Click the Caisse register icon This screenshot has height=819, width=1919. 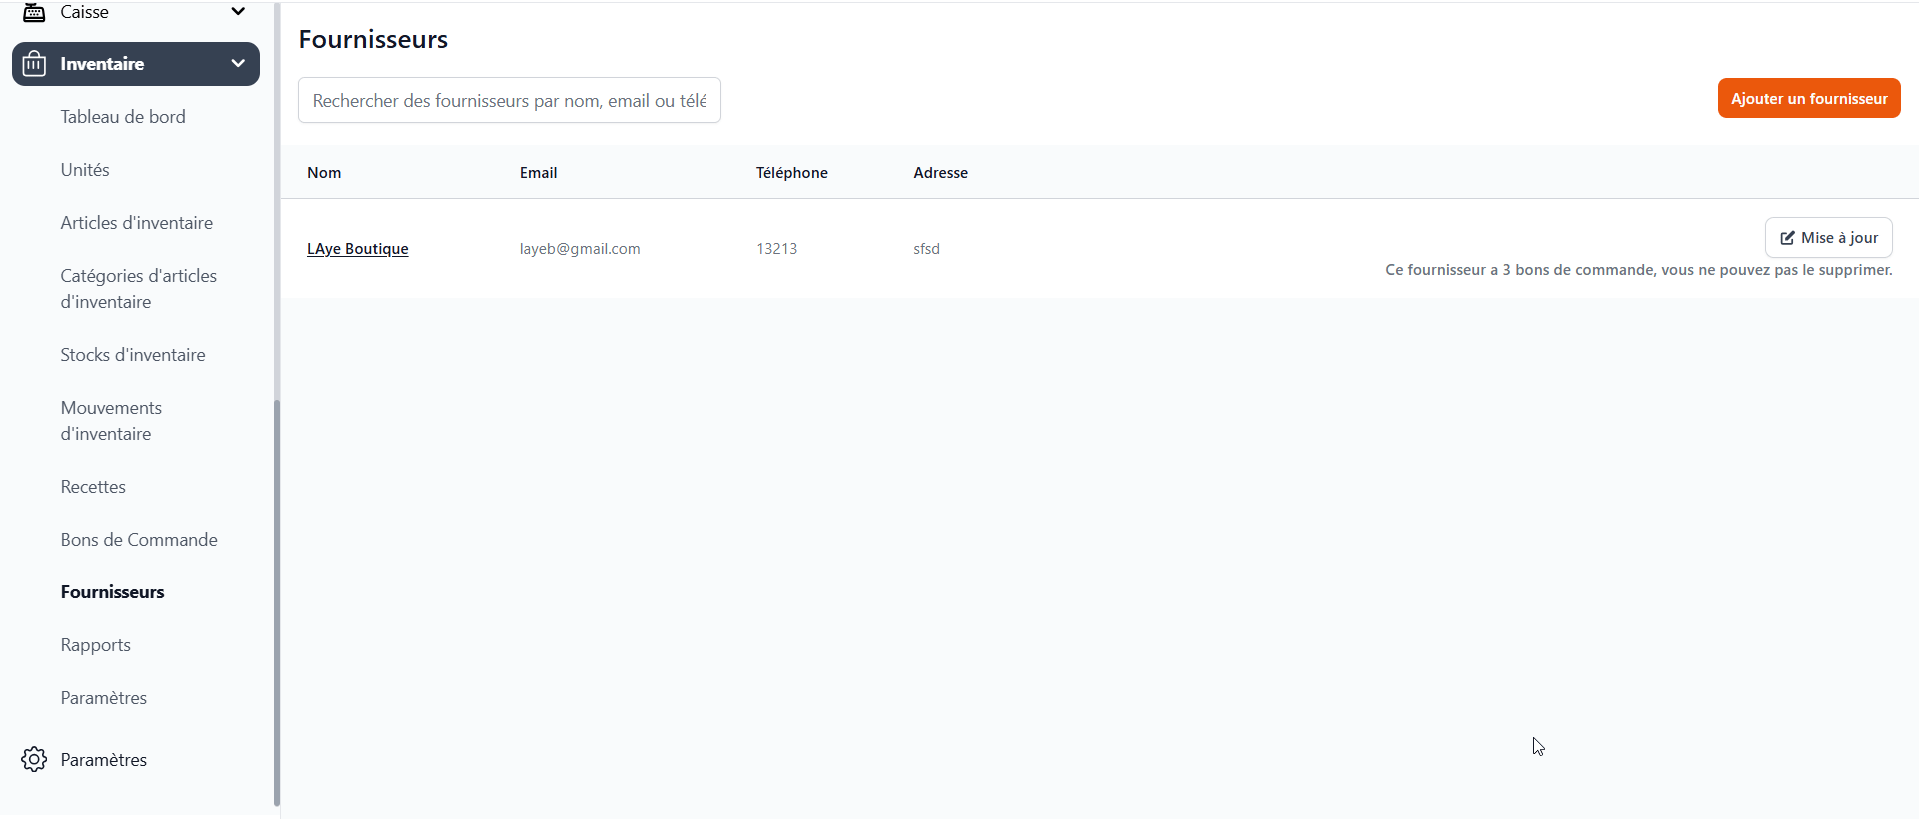click(34, 12)
